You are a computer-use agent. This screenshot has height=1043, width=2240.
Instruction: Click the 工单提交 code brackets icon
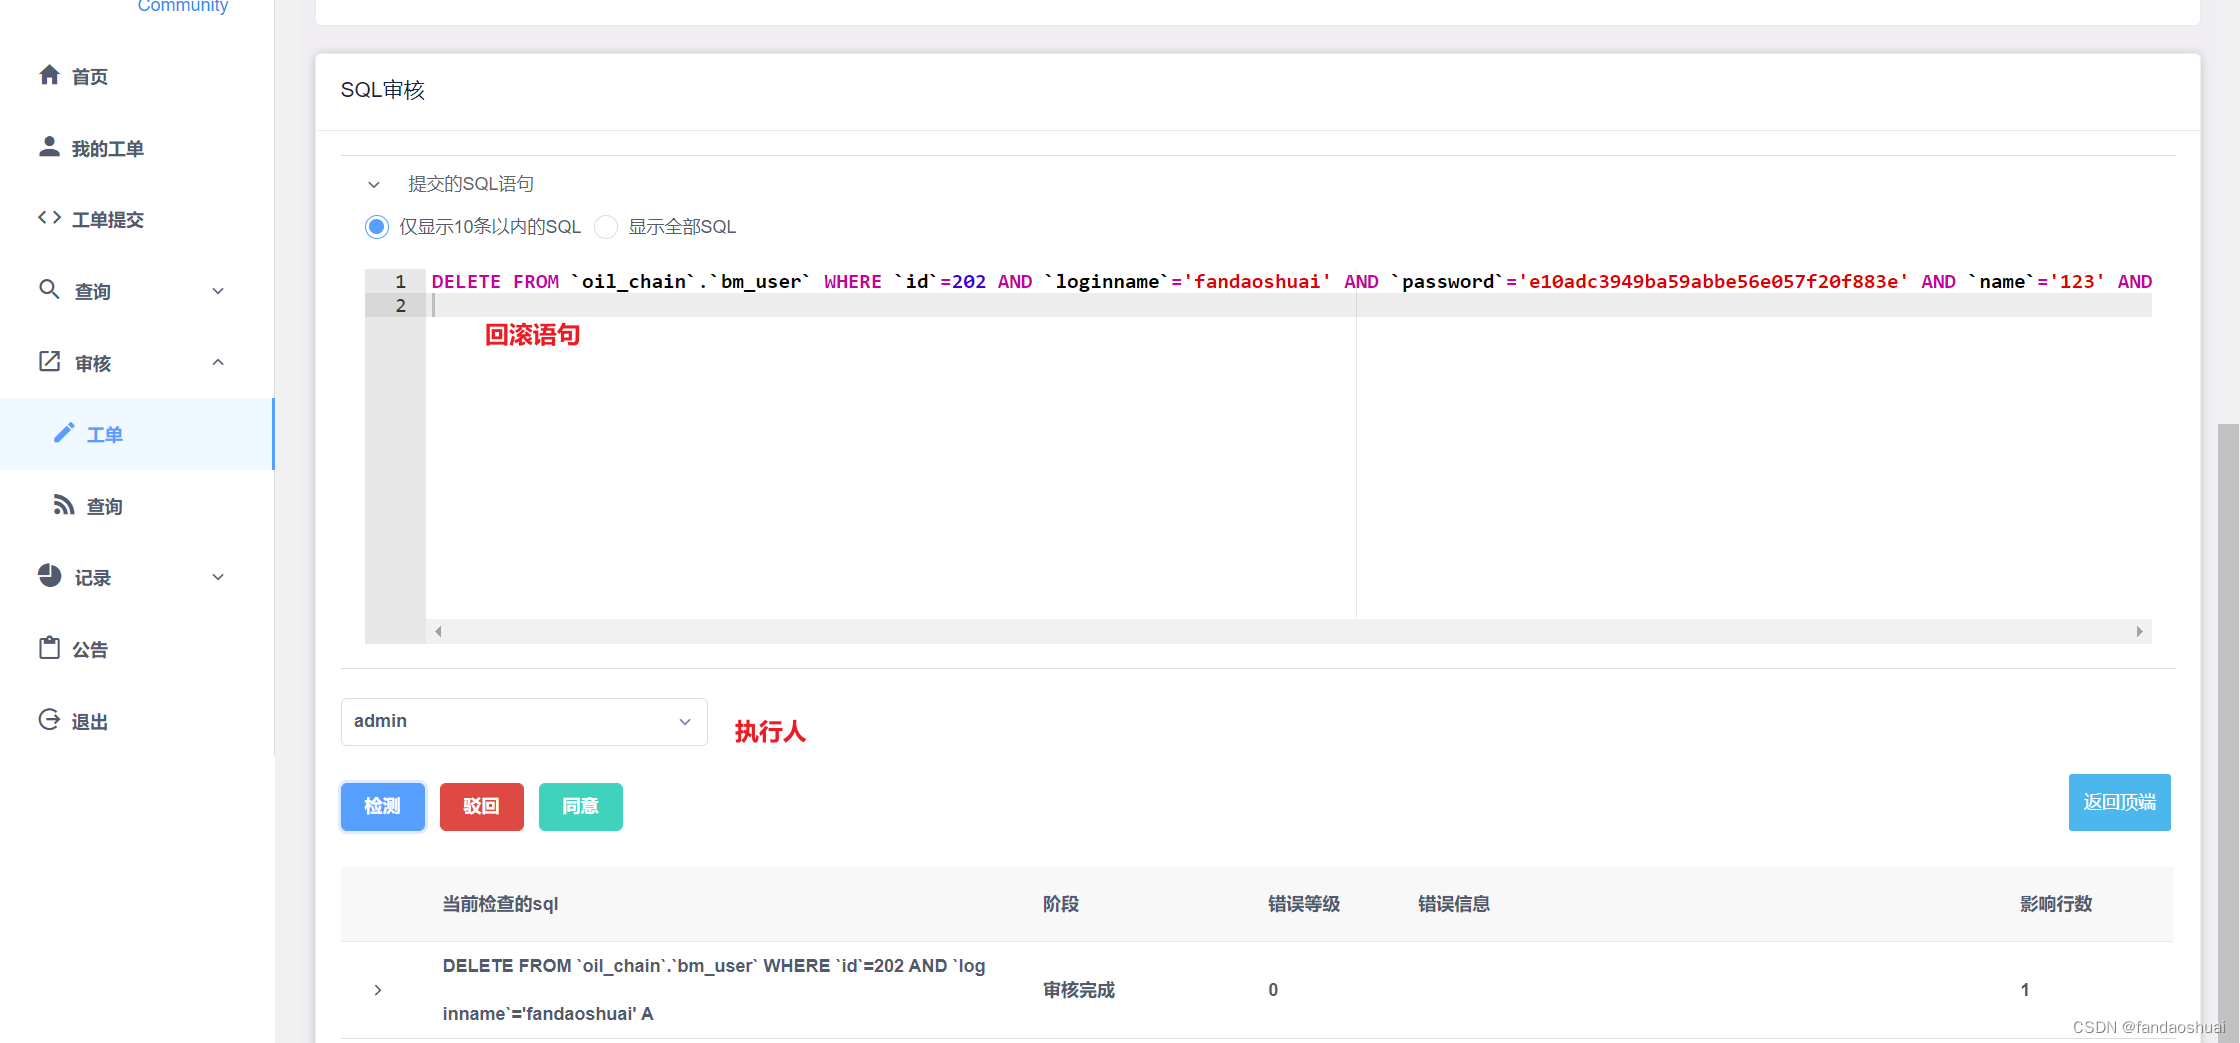[x=50, y=218]
